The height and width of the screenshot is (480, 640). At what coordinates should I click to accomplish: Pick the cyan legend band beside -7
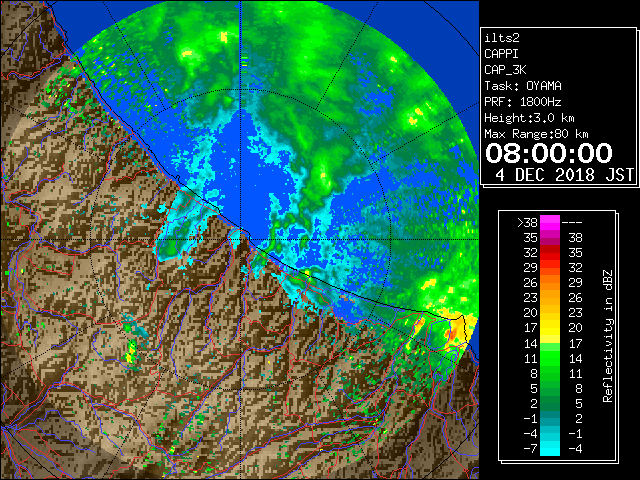click(x=550, y=448)
